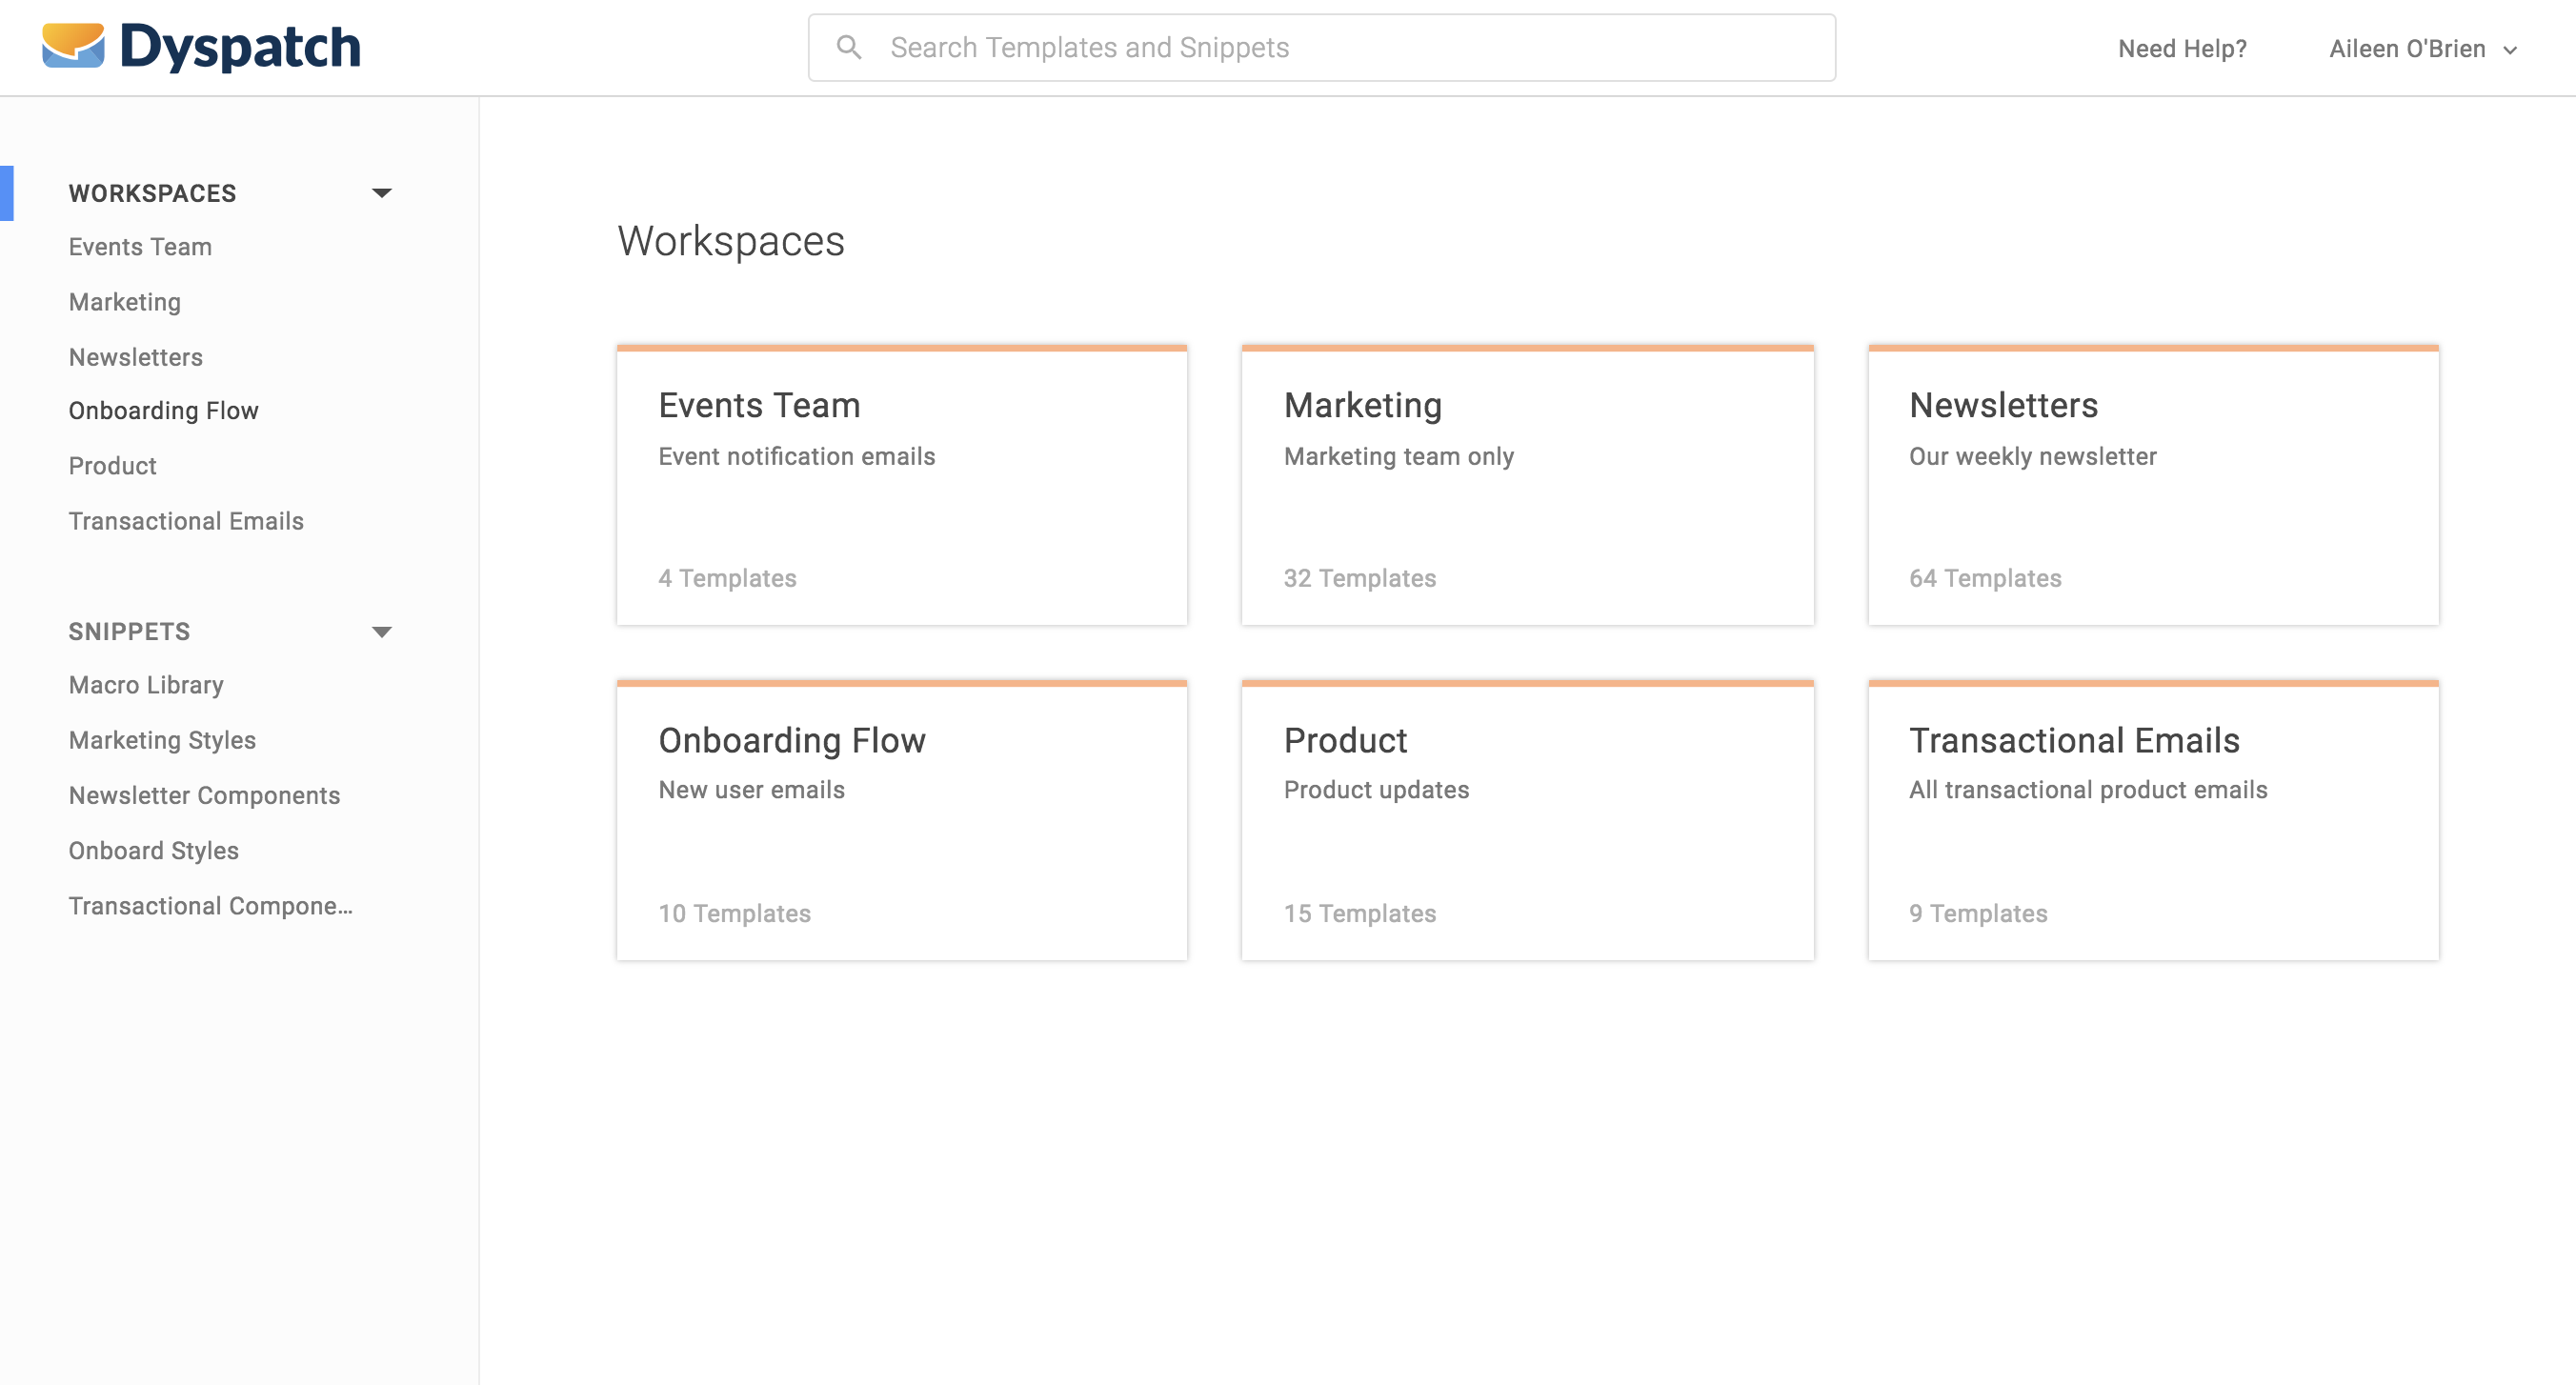Click "All transactional product emails" description
The image size is (2576, 1385).
tap(2088, 790)
